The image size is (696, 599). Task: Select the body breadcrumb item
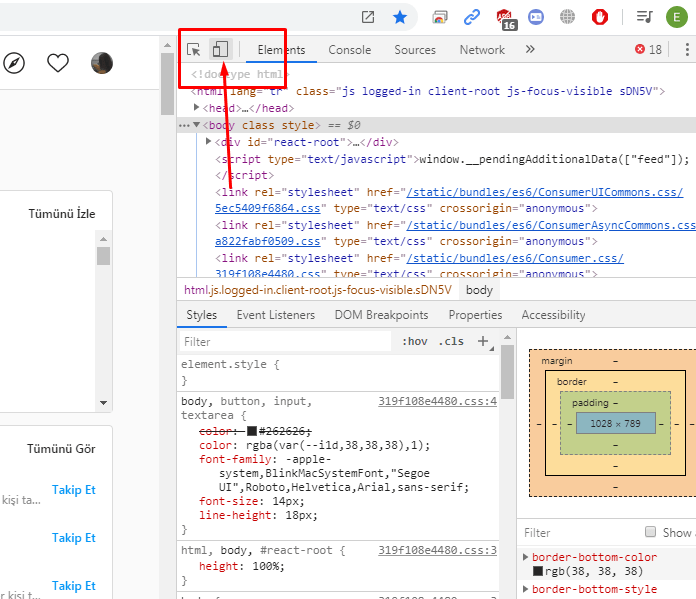(479, 290)
